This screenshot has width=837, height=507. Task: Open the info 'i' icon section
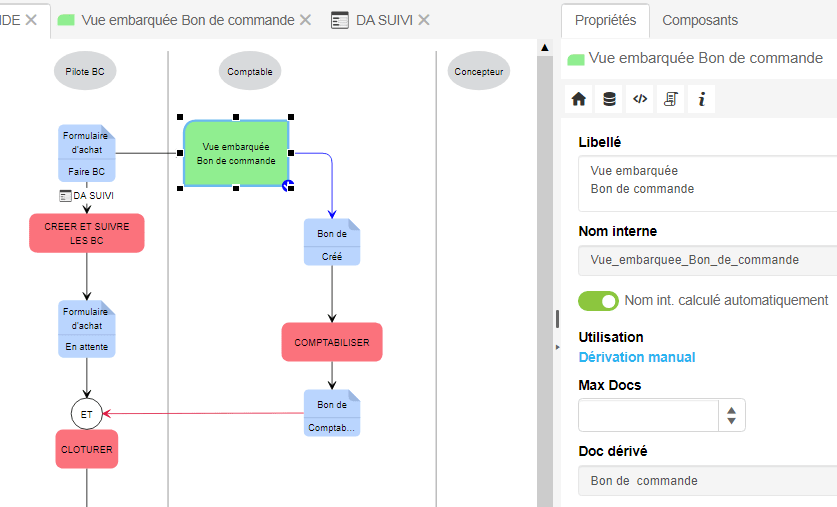point(702,99)
